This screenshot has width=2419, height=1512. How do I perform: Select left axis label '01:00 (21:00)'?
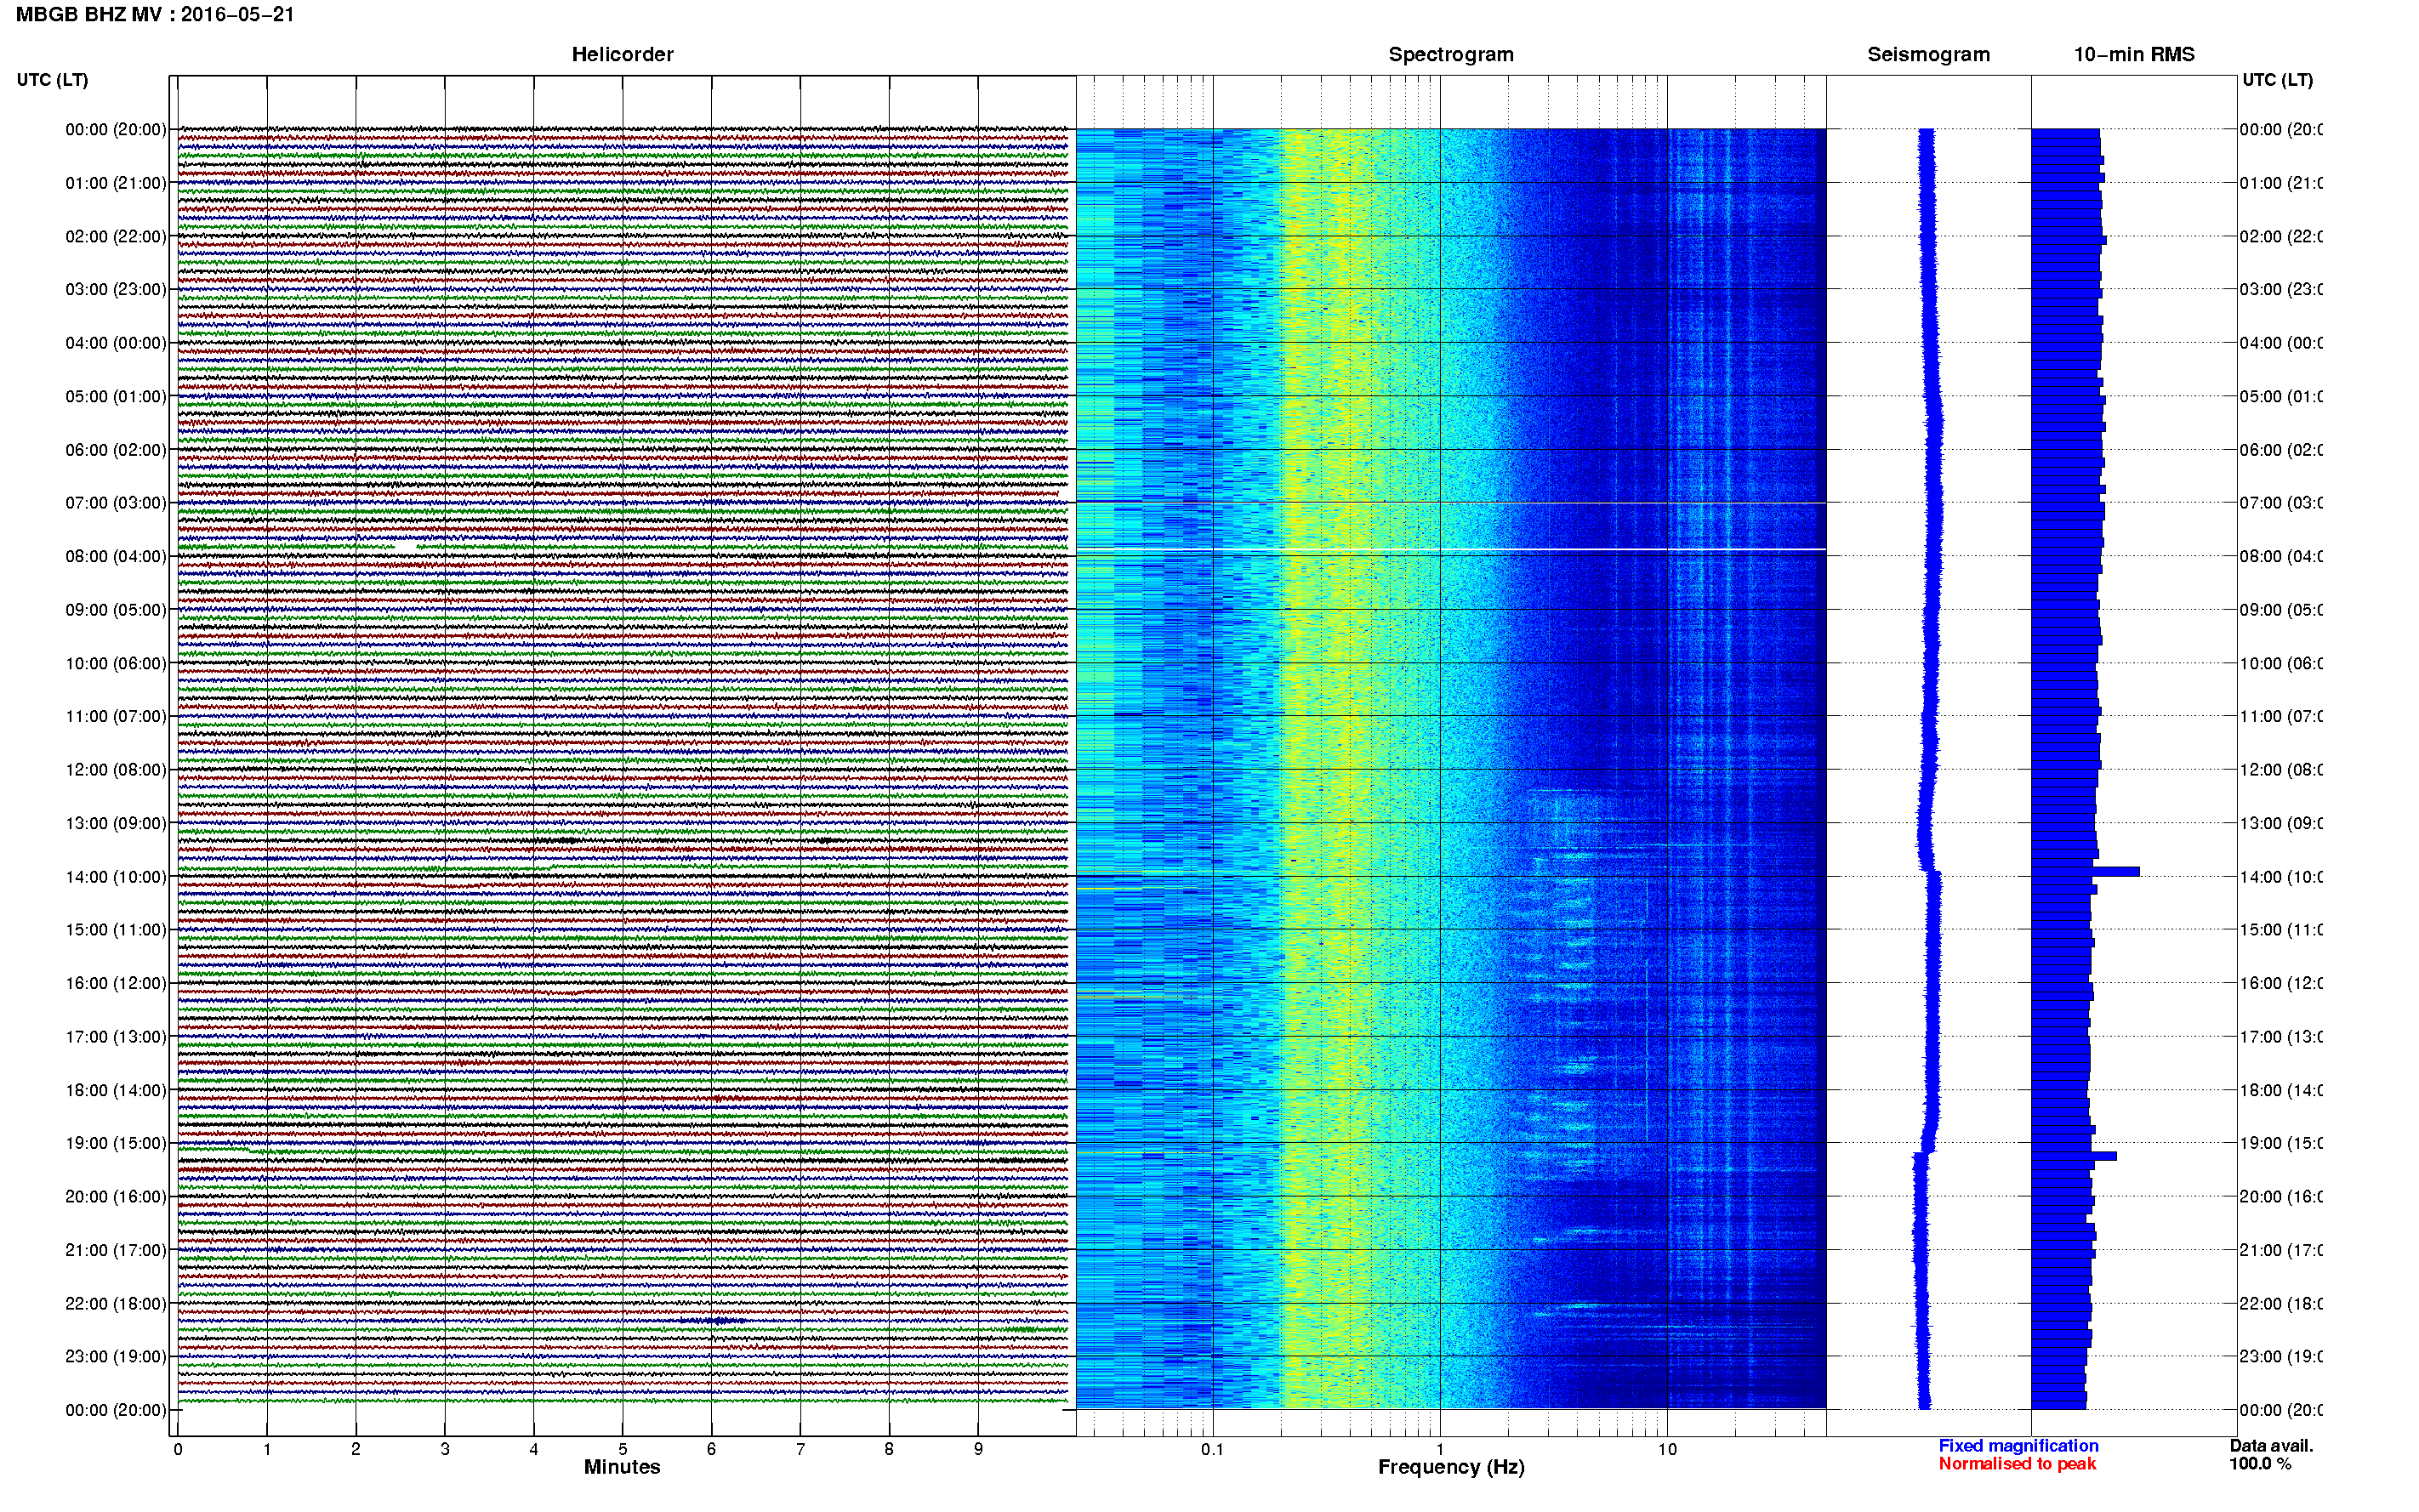point(116,183)
